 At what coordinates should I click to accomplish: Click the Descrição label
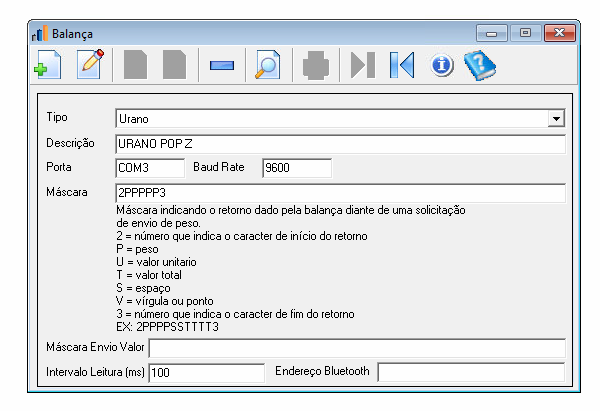pyautogui.click(x=70, y=143)
